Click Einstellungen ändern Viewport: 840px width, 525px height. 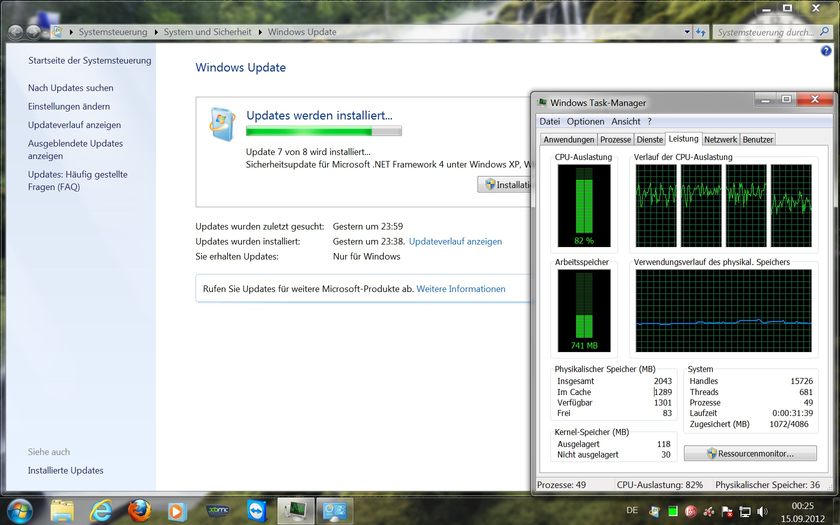[x=69, y=107]
